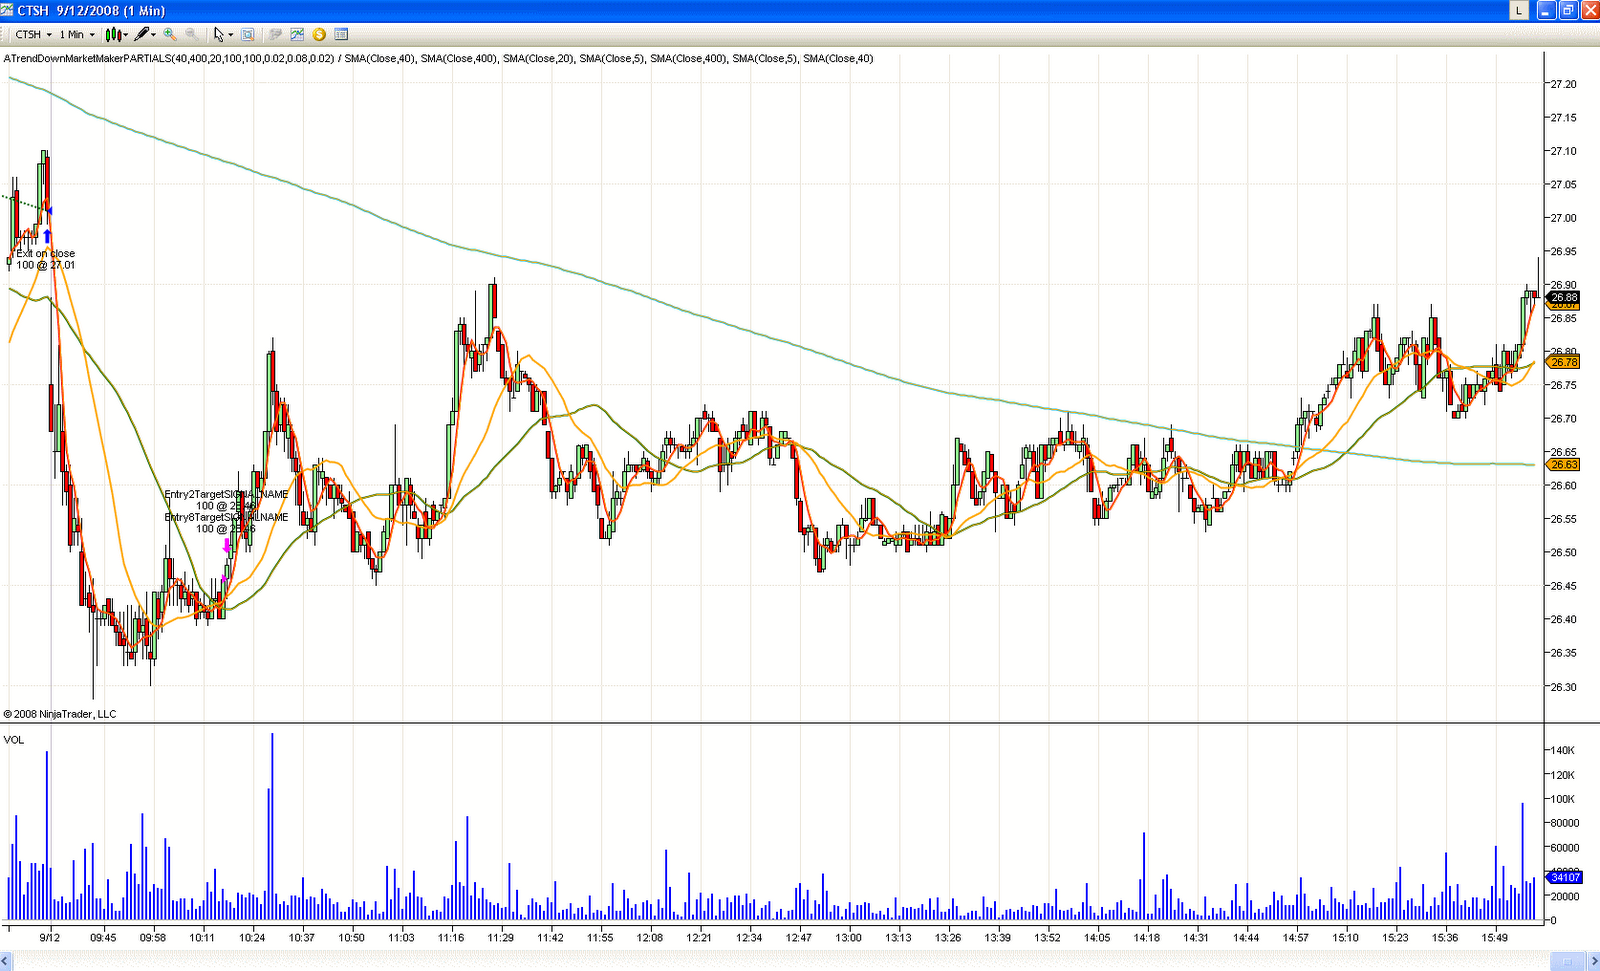
Task: Click the blue 34107 volume marker
Action: pos(1565,877)
